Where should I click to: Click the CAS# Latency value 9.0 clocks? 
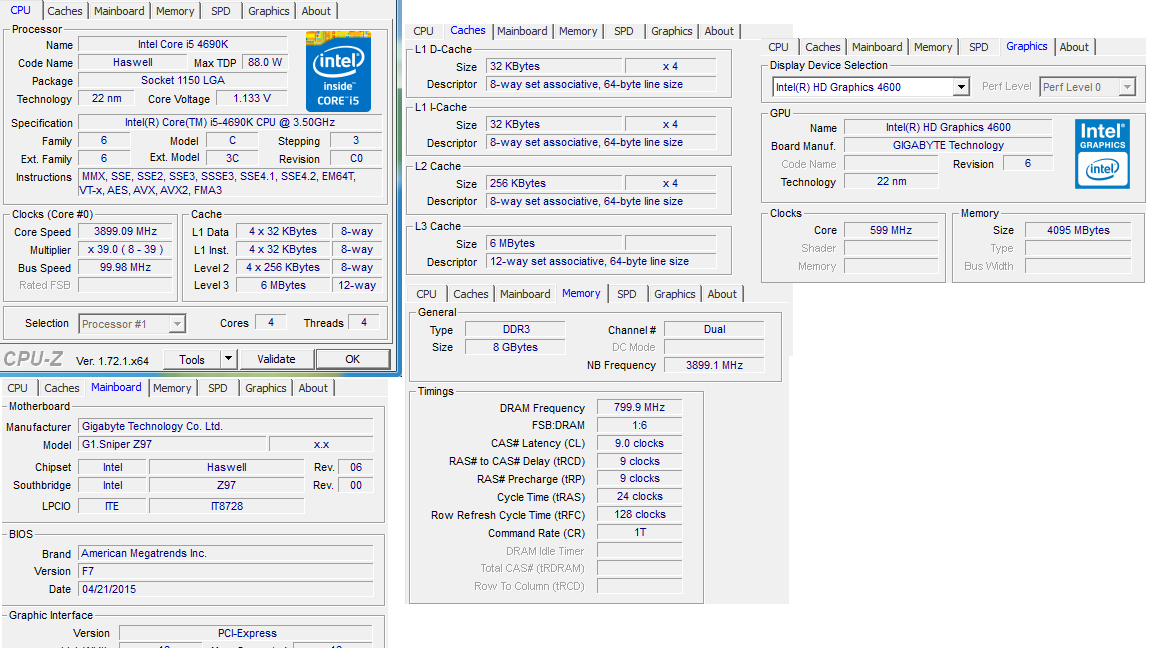point(639,444)
